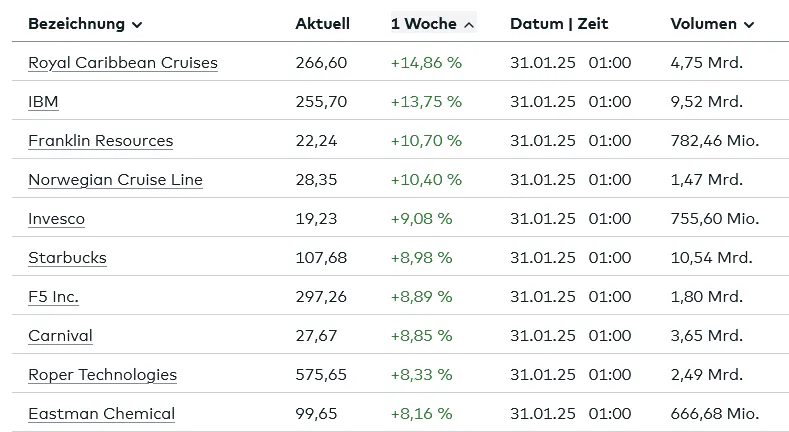Image resolution: width=789 pixels, height=432 pixels.
Task: Go to the Invesco stock page
Action: (56, 219)
